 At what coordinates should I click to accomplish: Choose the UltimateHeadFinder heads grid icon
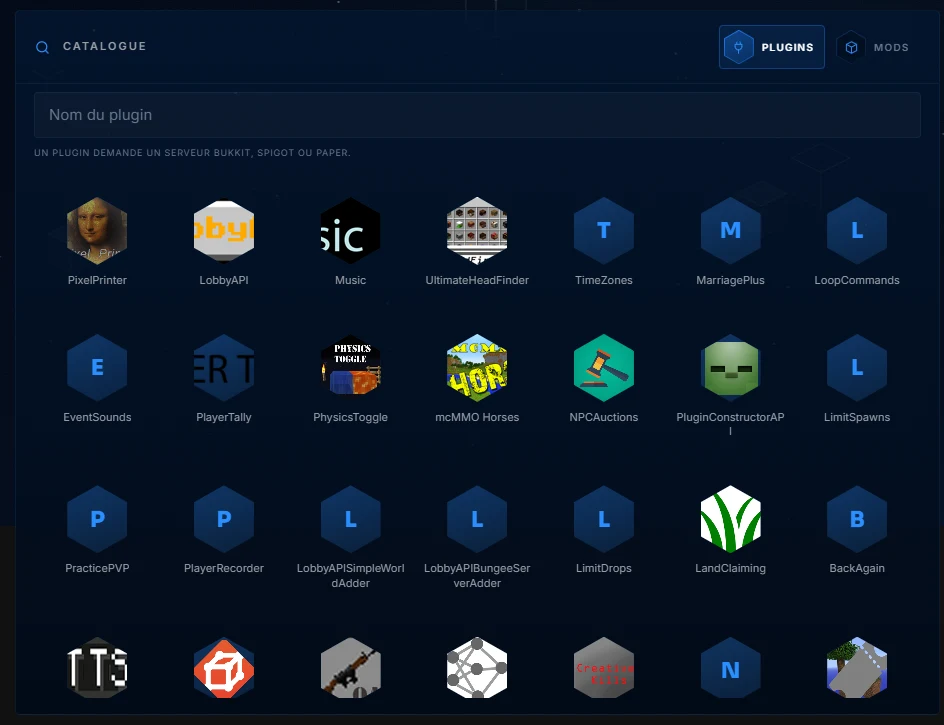tap(477, 231)
